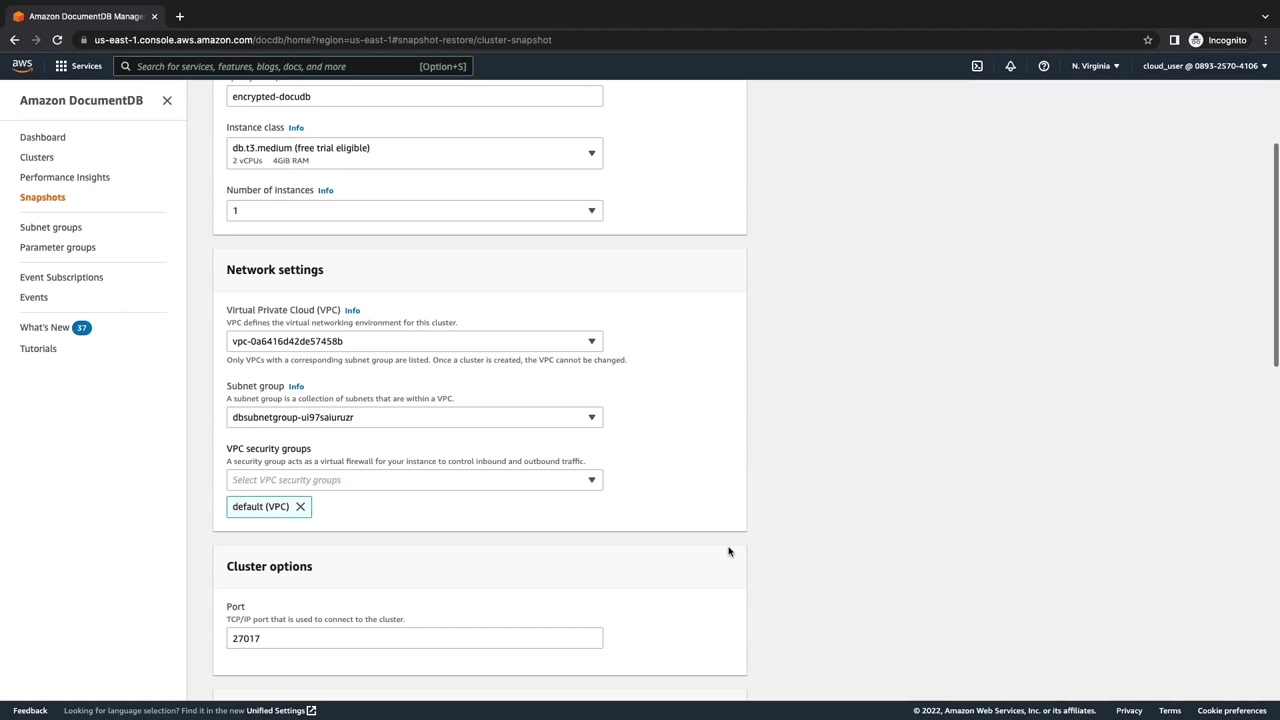Viewport: 1280px width, 720px height.
Task: Select Snapshots in the sidebar
Action: [43, 197]
